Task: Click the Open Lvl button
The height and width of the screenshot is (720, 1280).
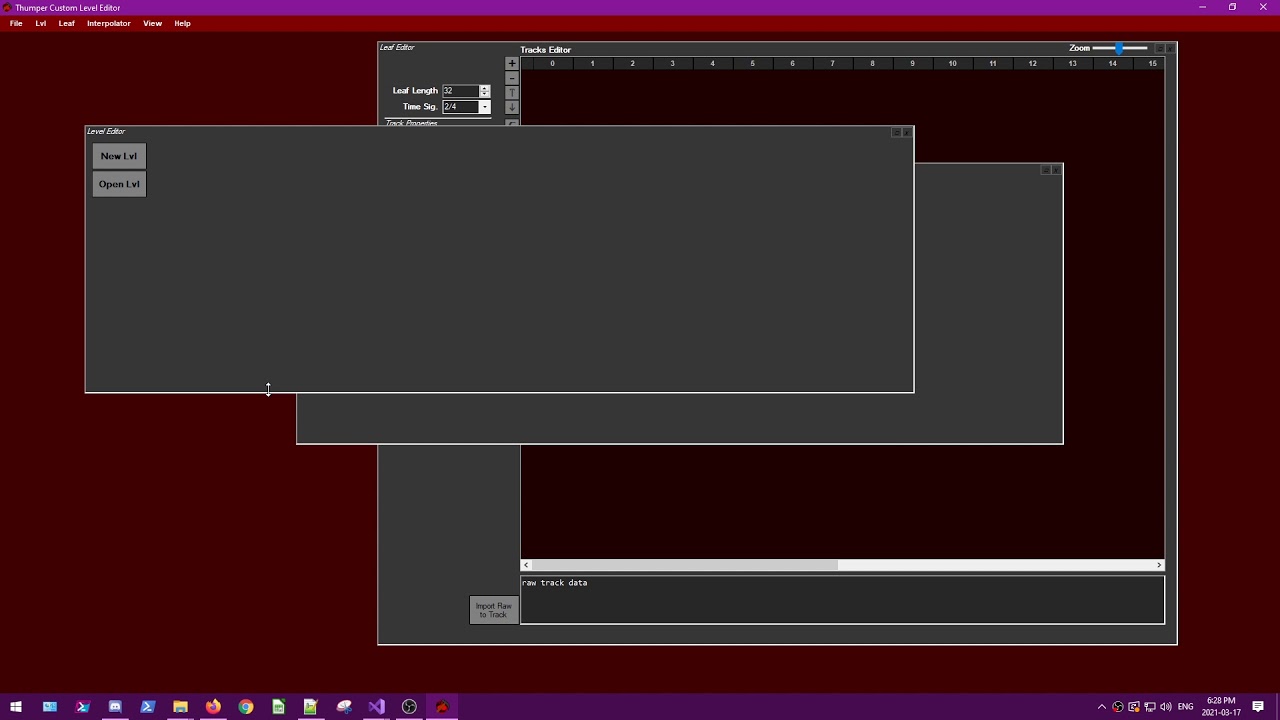Action: (119, 184)
